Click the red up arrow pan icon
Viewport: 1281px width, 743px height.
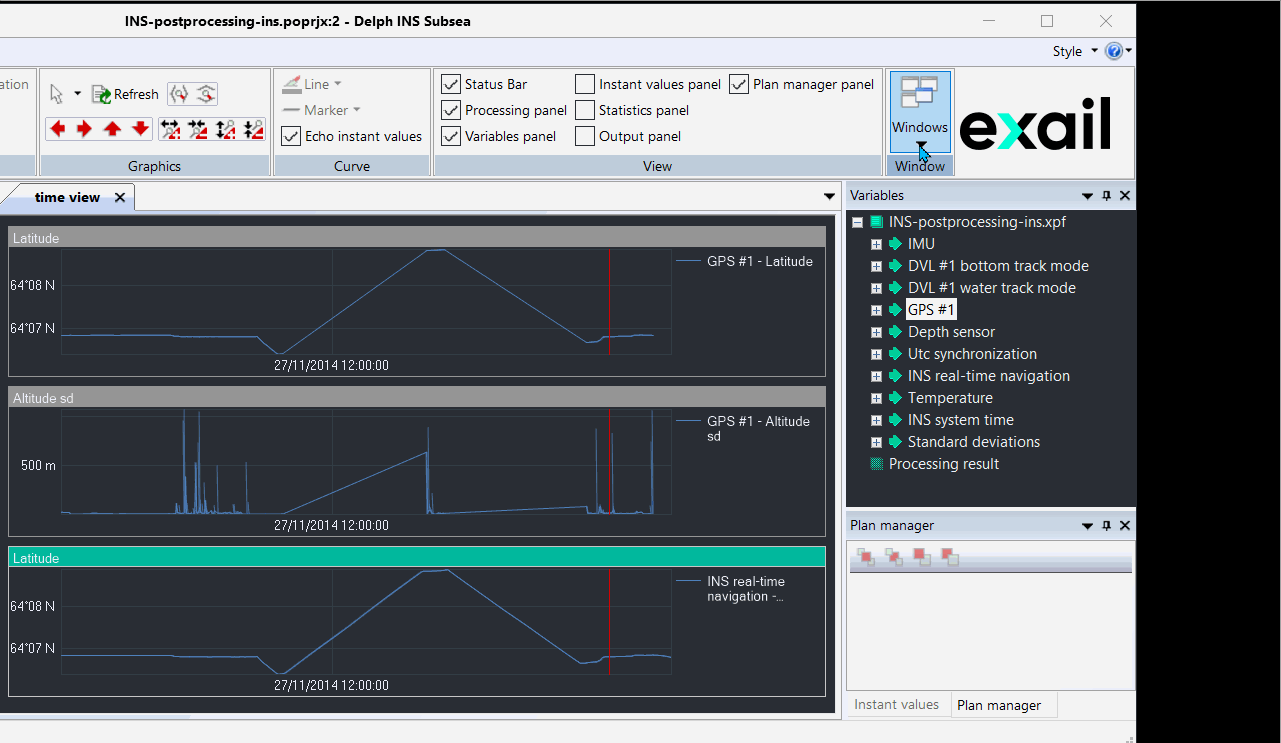pos(113,128)
